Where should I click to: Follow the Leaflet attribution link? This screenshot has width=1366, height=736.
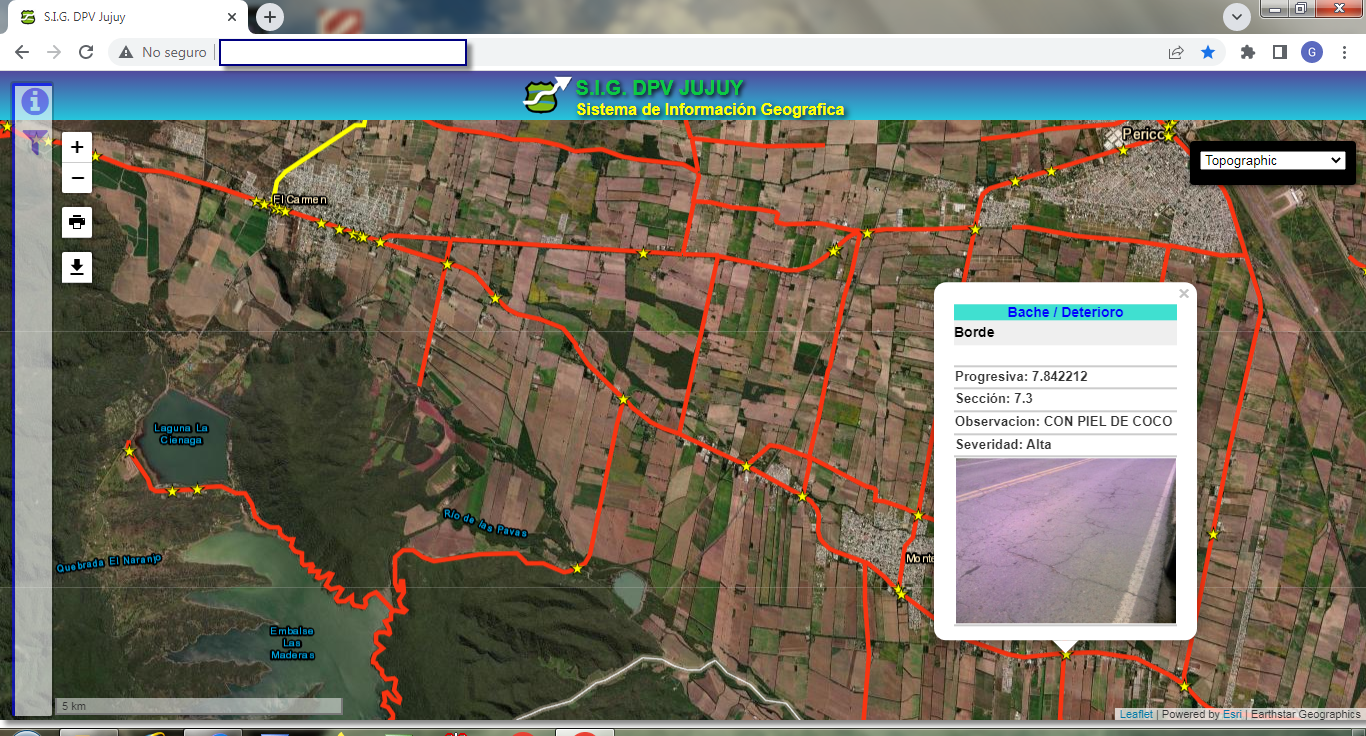(1135, 714)
